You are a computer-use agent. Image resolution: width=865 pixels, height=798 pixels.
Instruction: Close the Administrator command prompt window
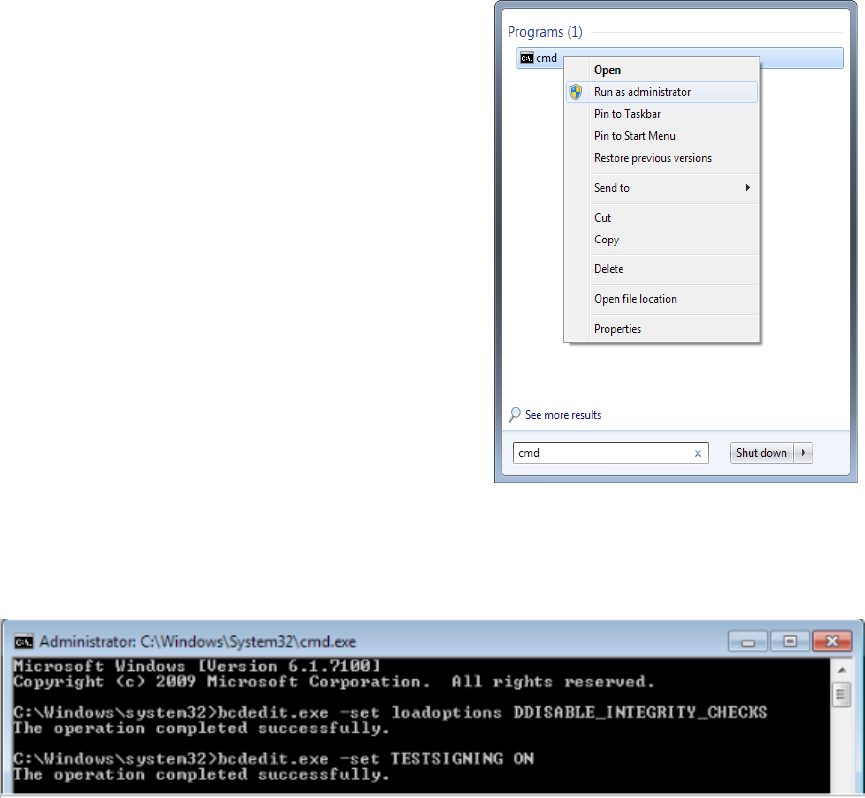tap(832, 641)
